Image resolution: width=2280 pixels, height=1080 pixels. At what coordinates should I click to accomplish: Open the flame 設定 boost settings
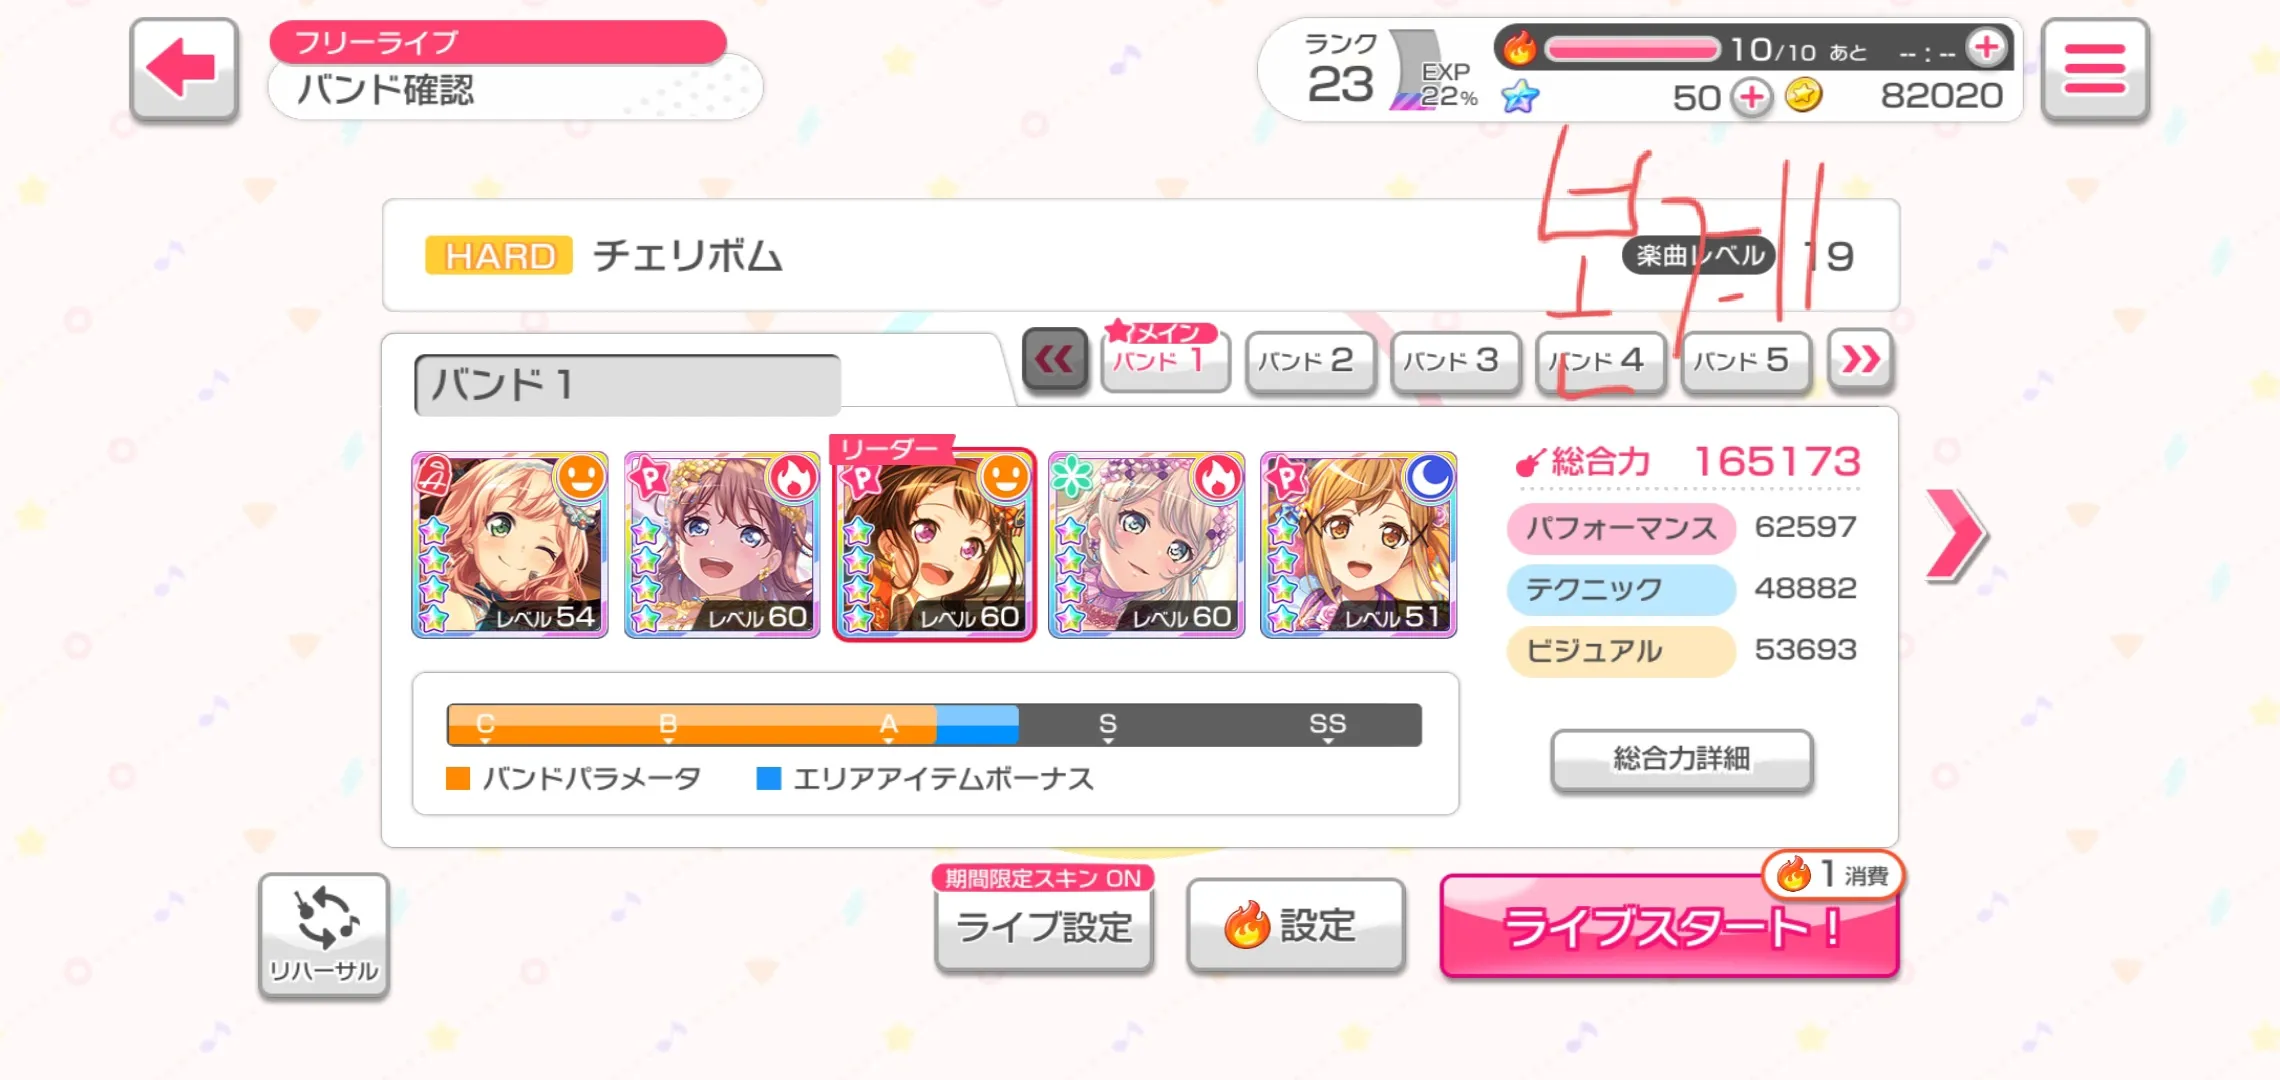[x=1295, y=925]
